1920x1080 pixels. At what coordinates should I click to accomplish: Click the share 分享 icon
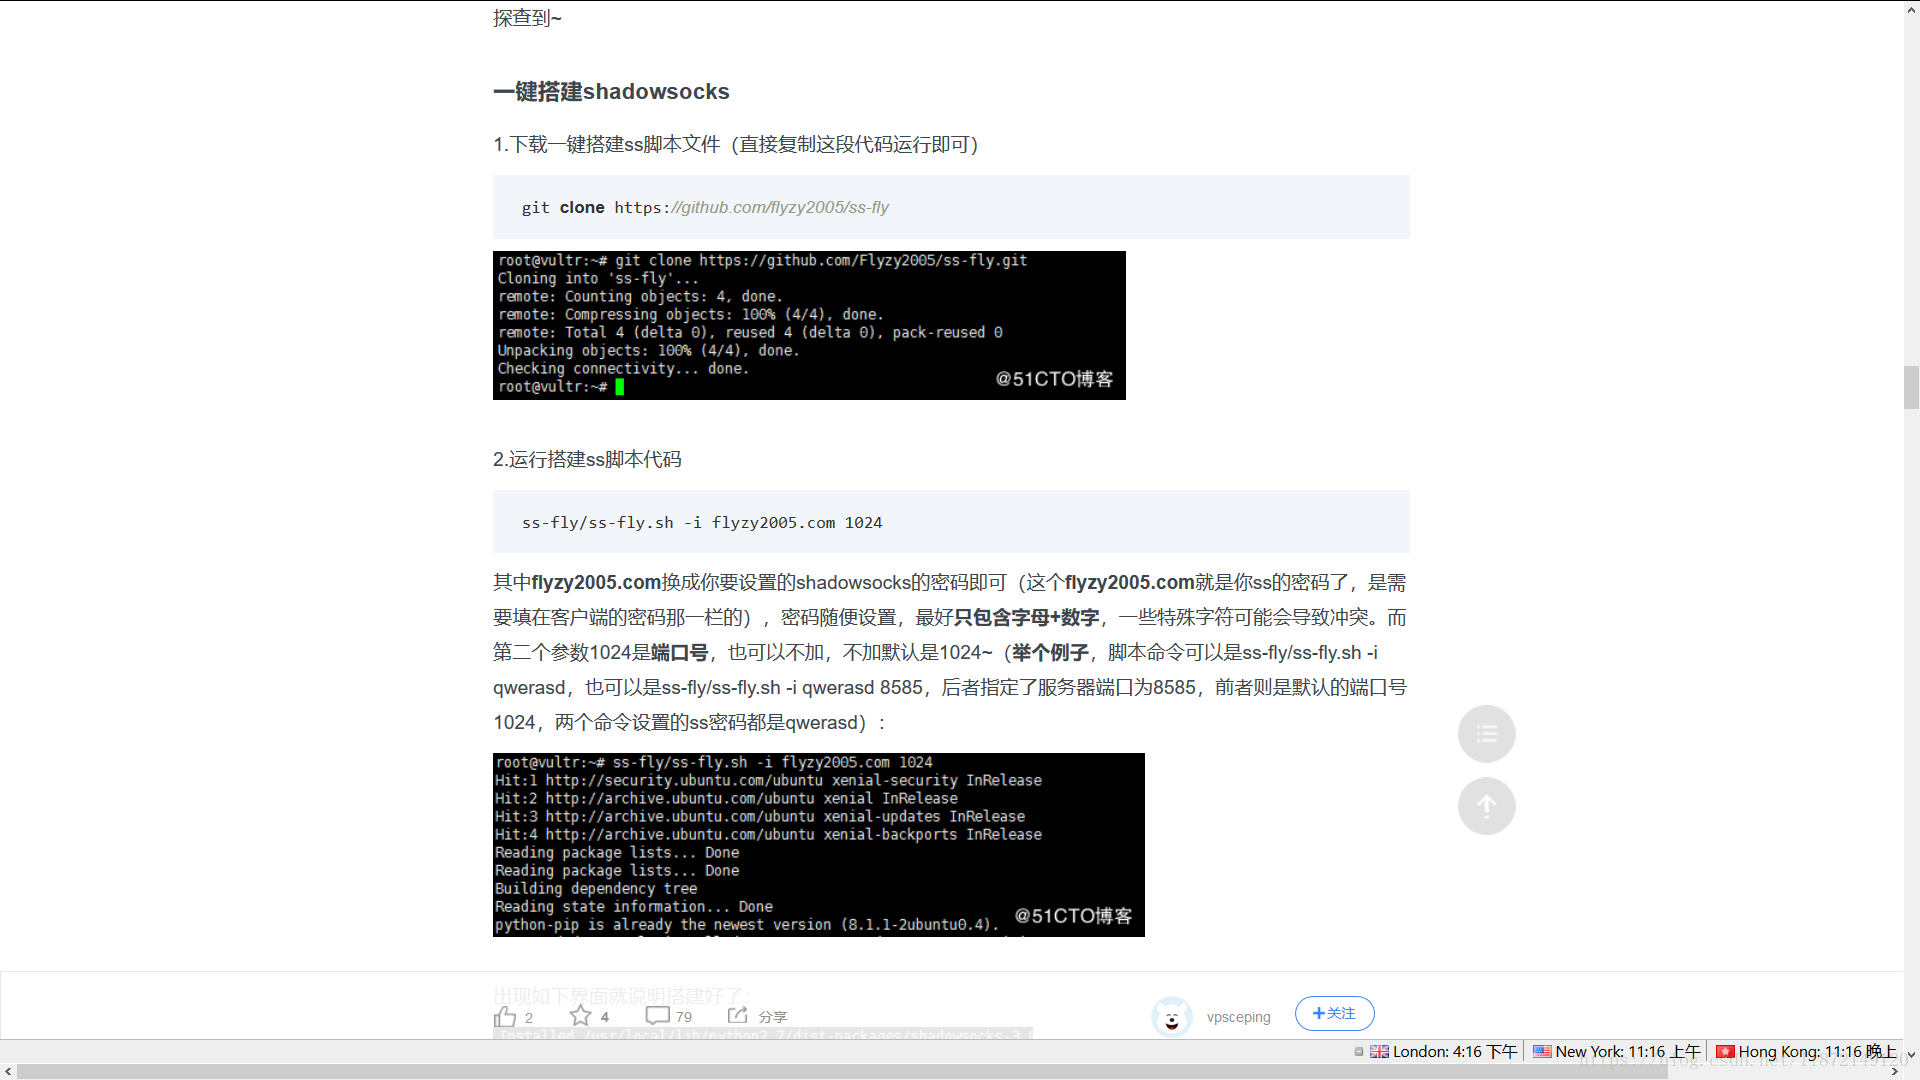738,1016
